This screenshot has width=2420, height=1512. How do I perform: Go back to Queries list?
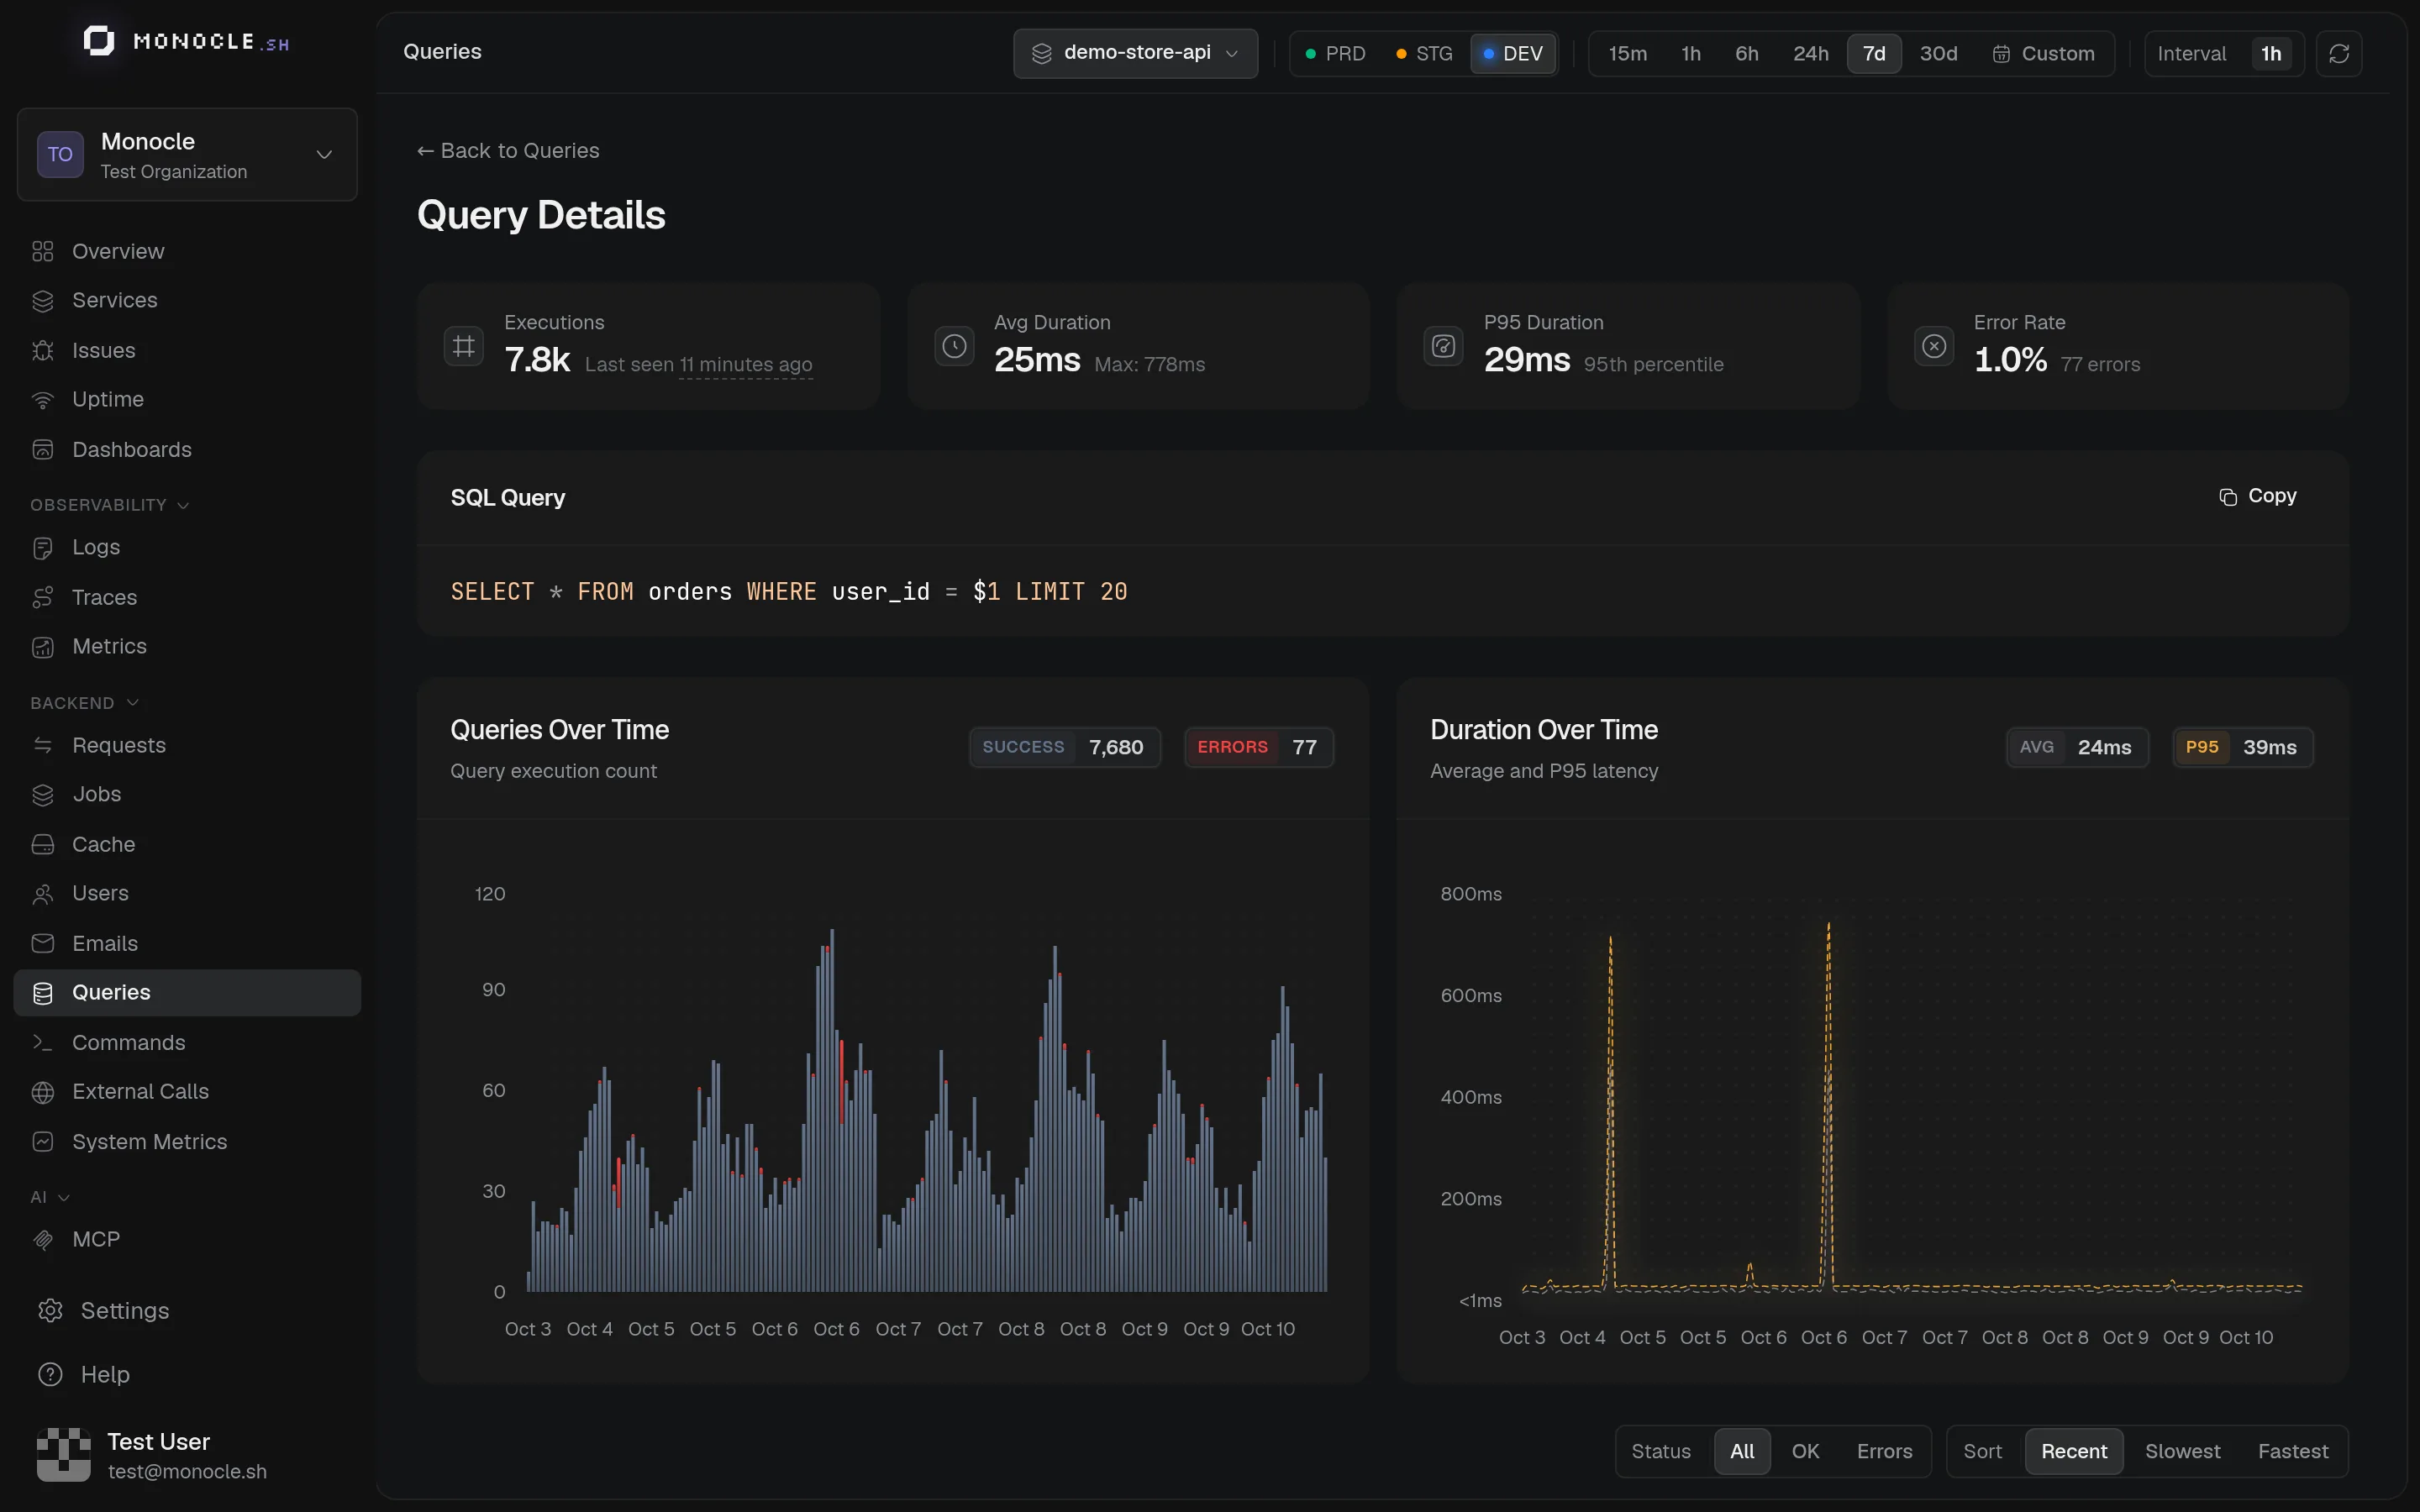pos(508,150)
